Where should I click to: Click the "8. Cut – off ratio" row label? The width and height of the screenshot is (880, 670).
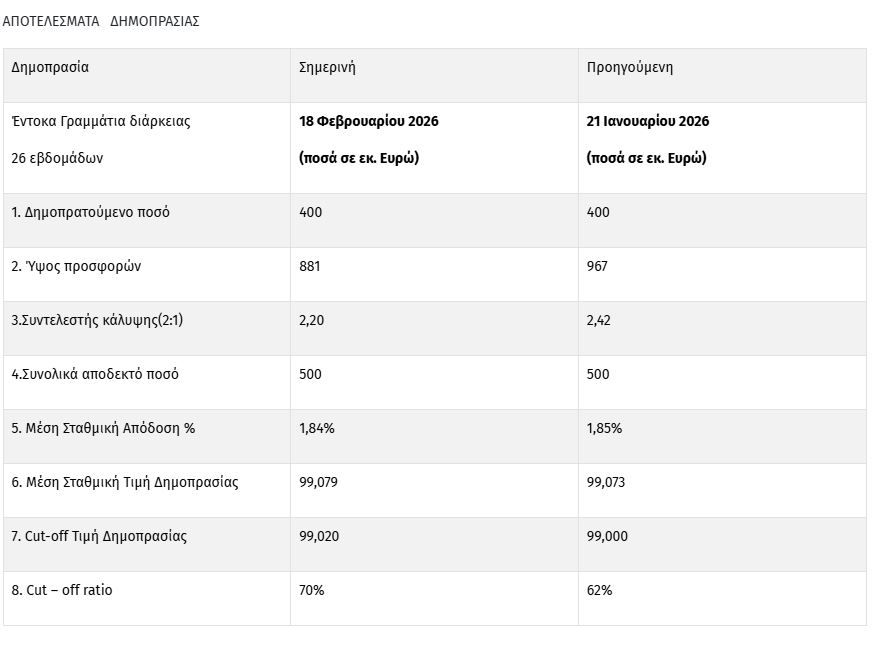point(62,590)
